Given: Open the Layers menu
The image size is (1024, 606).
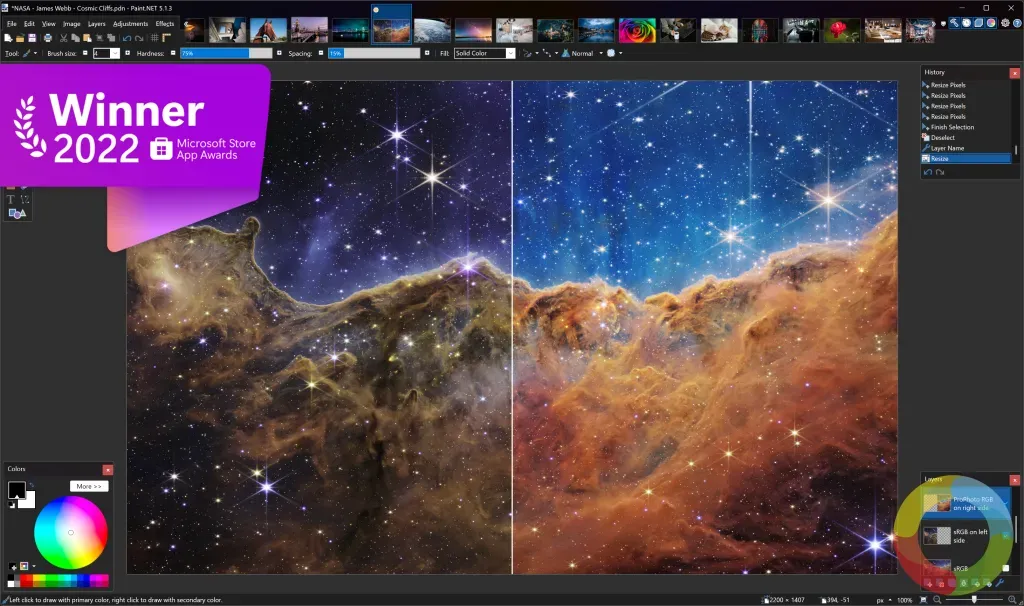Looking at the screenshot, I should tap(97, 24).
